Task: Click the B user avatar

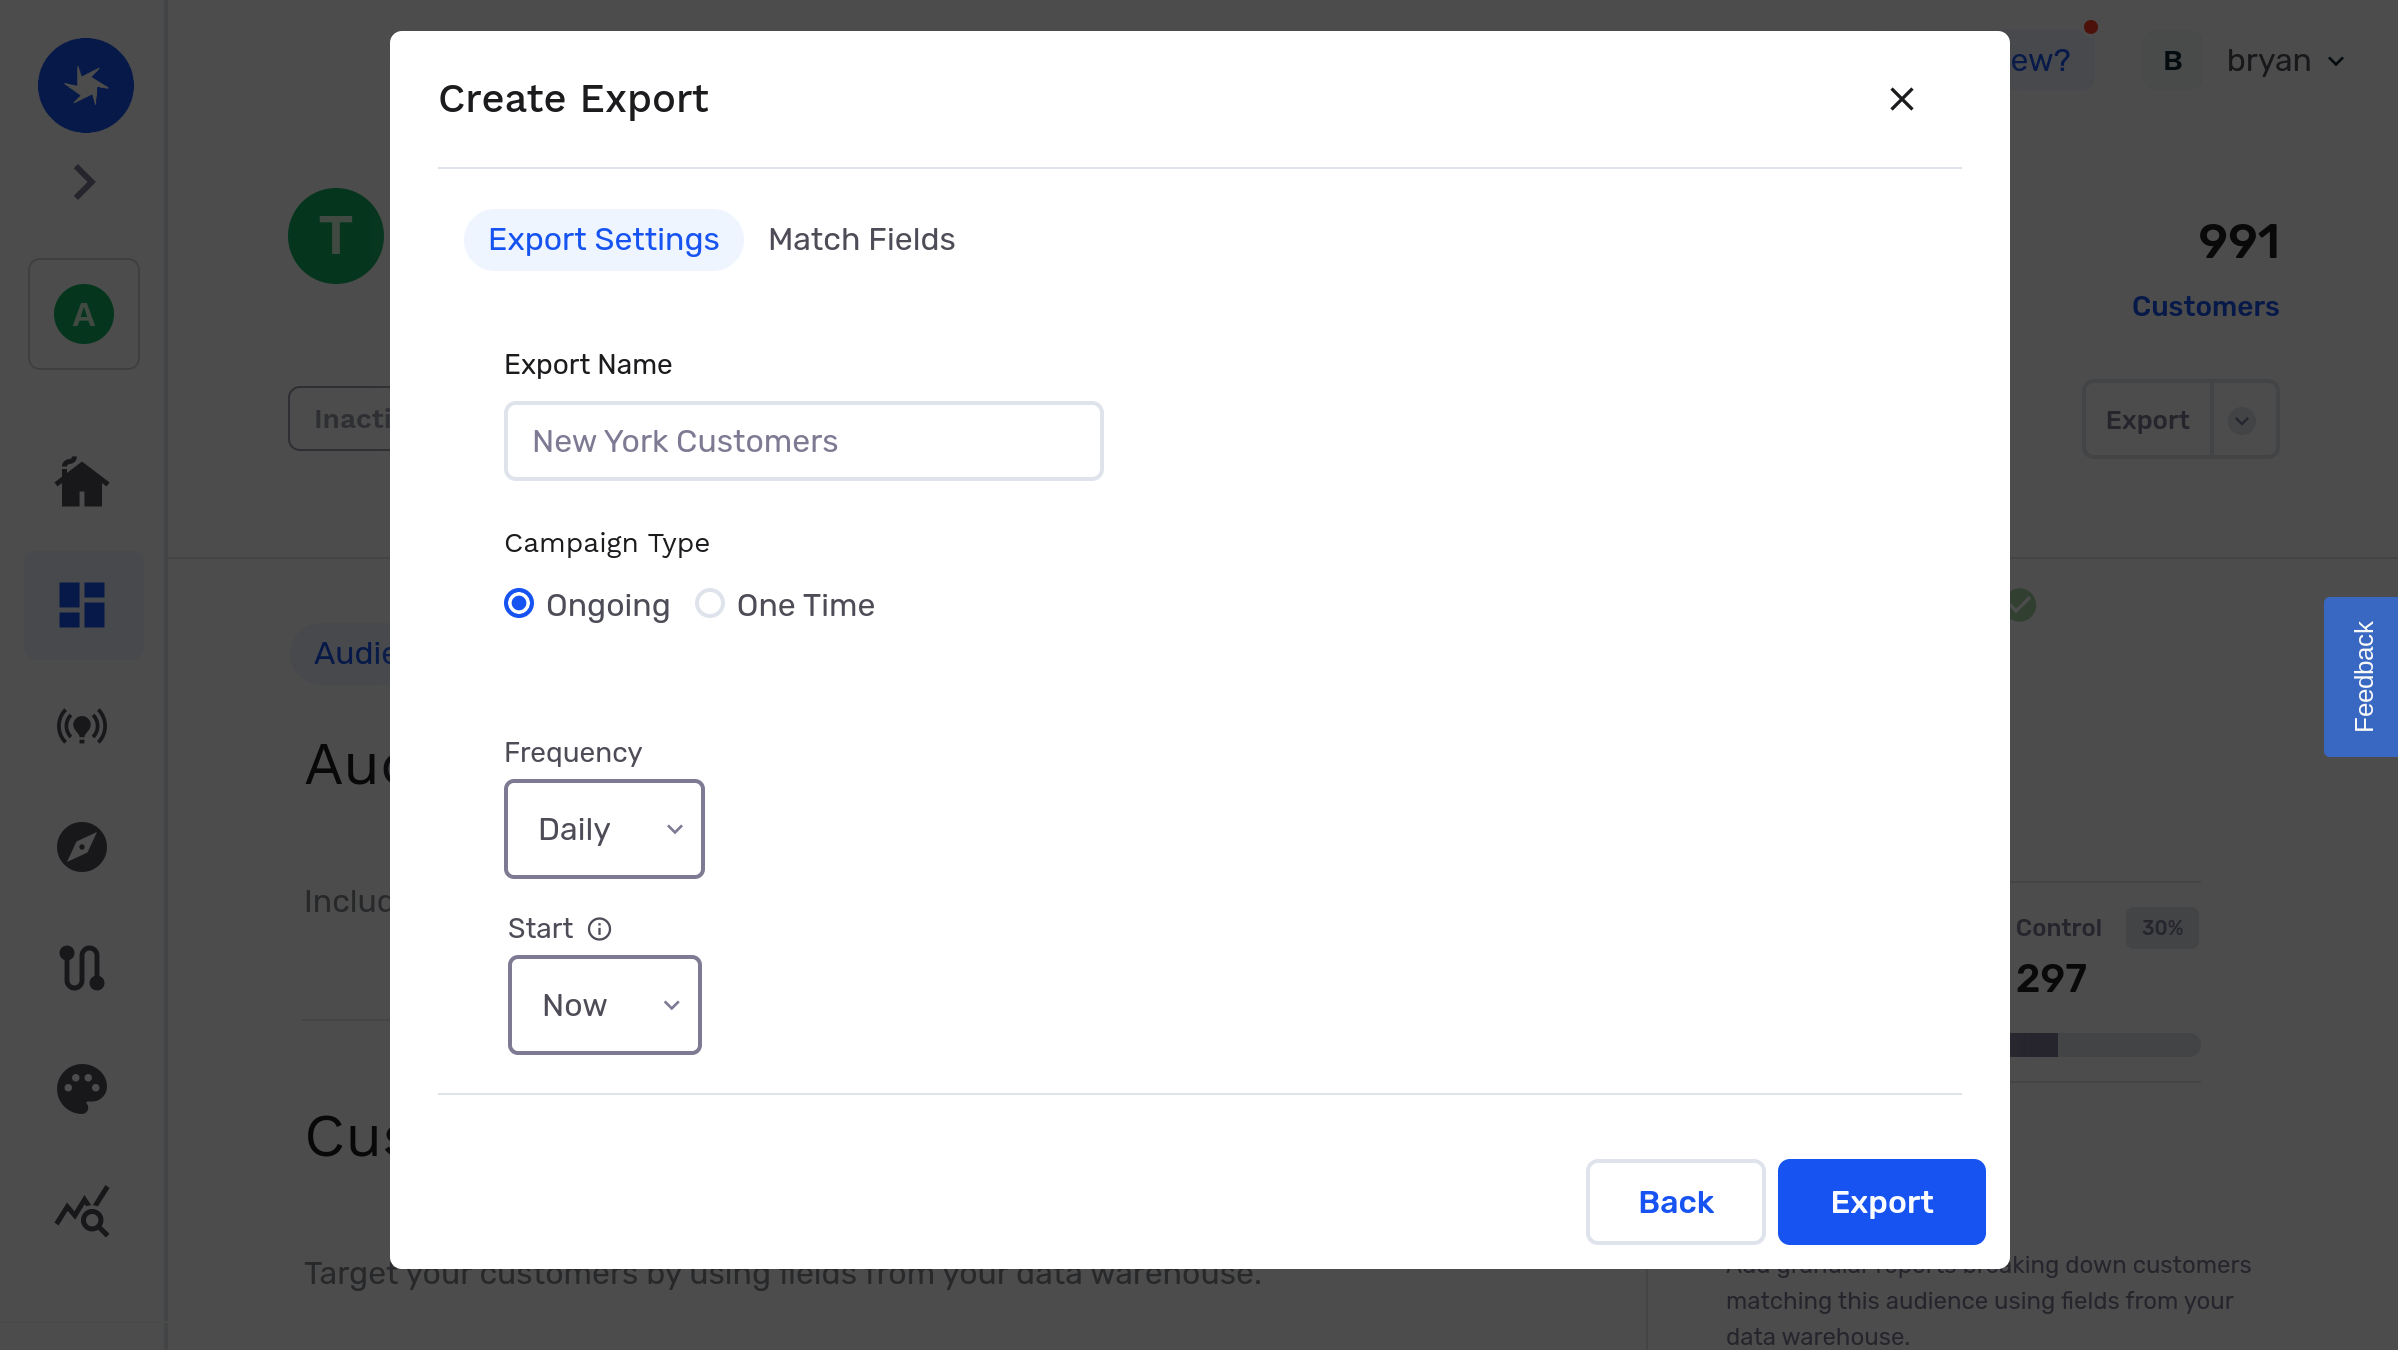Action: 2173,61
